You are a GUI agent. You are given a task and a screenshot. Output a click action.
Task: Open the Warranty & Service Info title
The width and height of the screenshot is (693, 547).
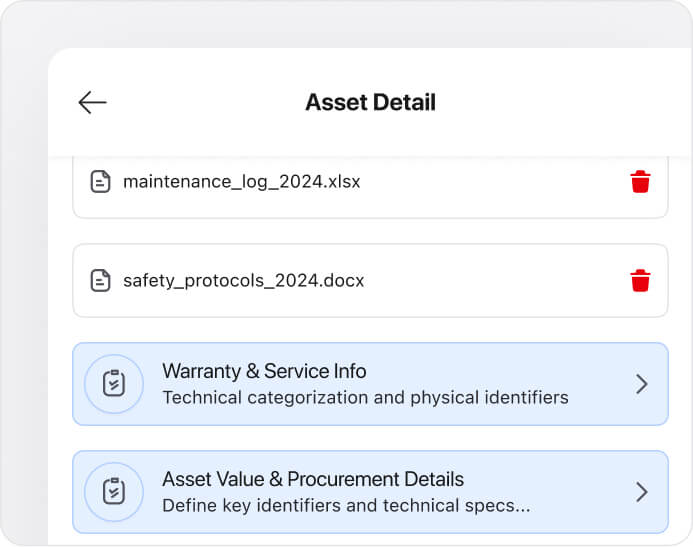(x=264, y=371)
